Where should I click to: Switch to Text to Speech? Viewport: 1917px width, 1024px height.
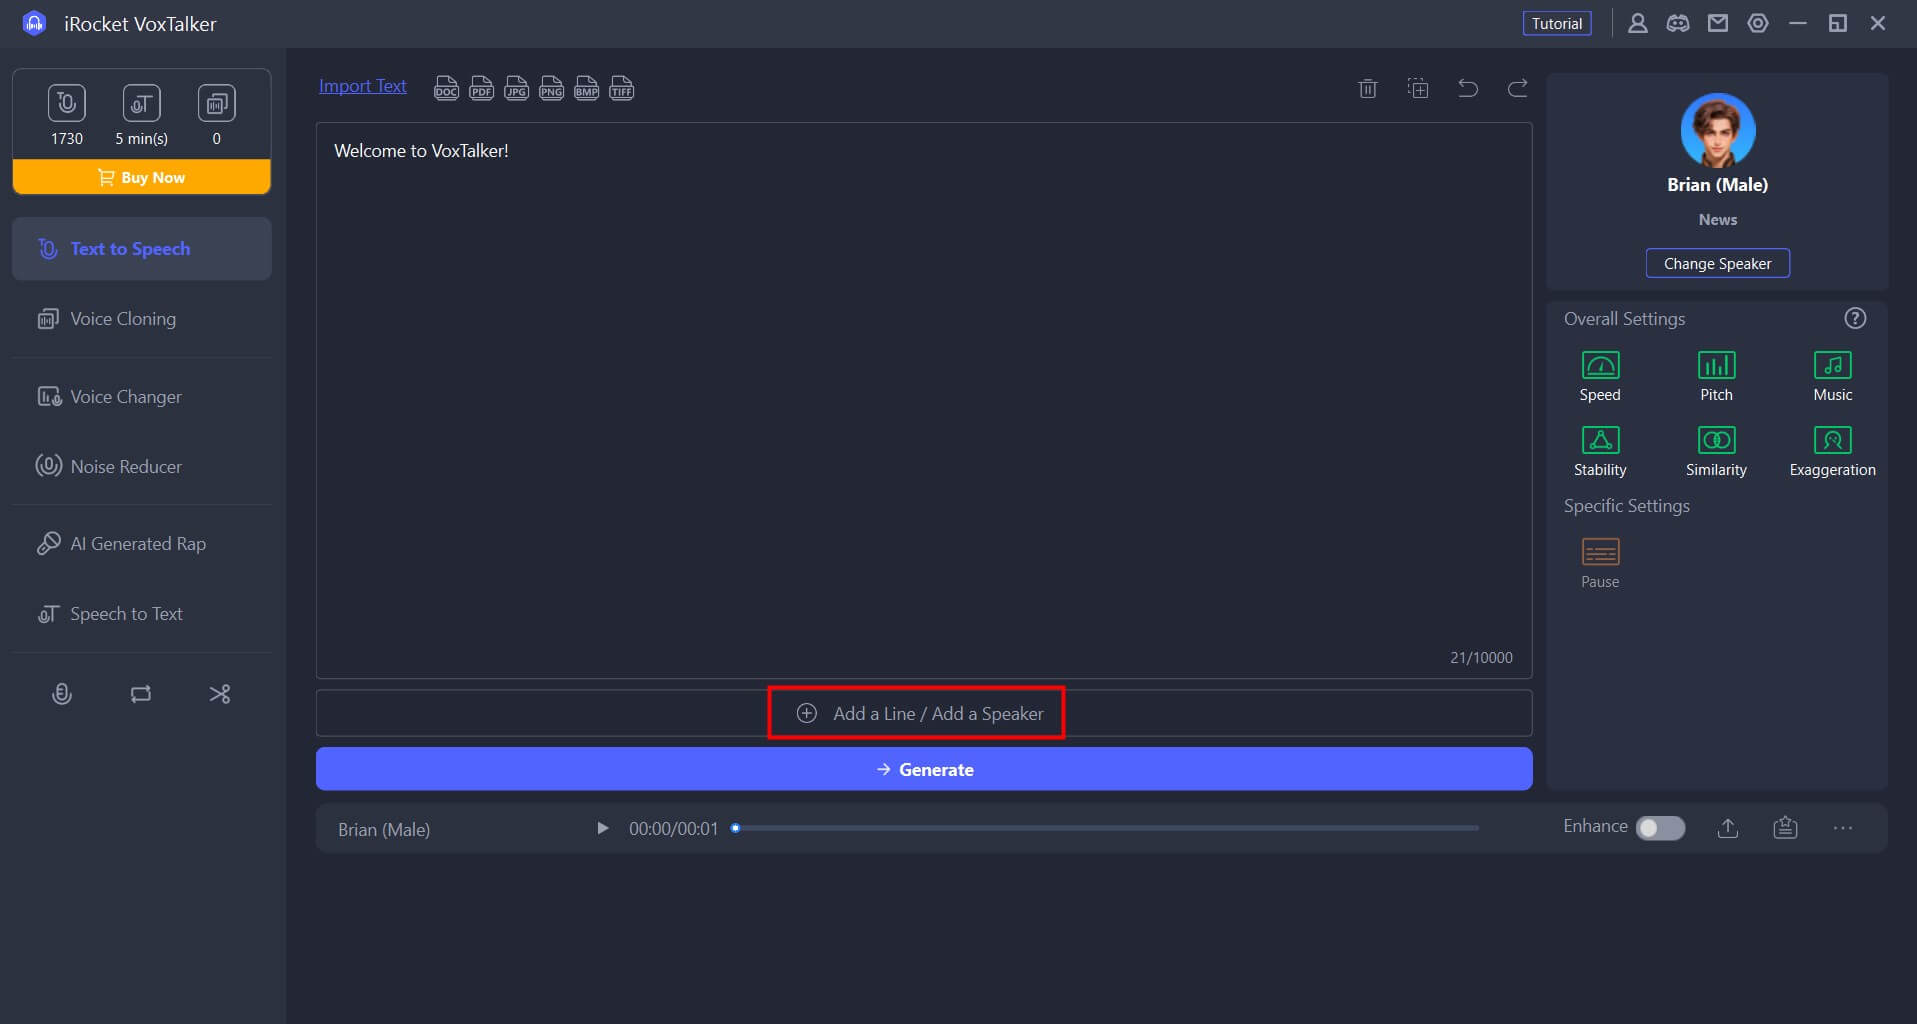point(142,248)
